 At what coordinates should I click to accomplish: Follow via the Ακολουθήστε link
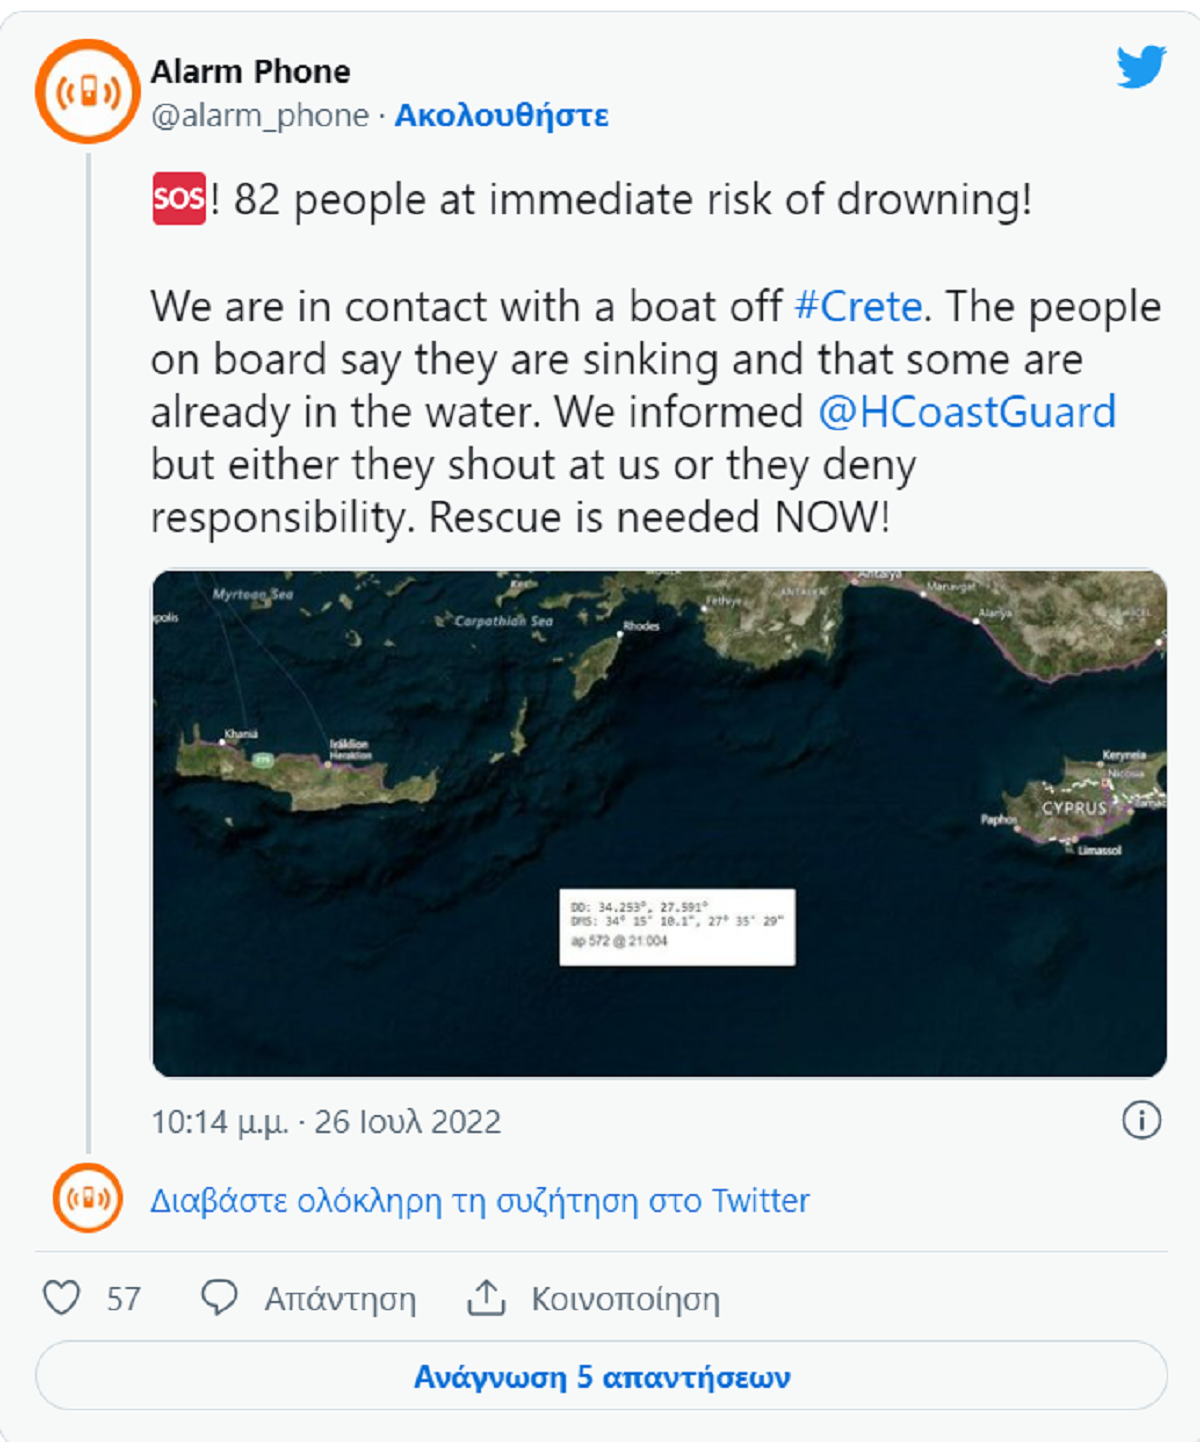click(x=501, y=116)
